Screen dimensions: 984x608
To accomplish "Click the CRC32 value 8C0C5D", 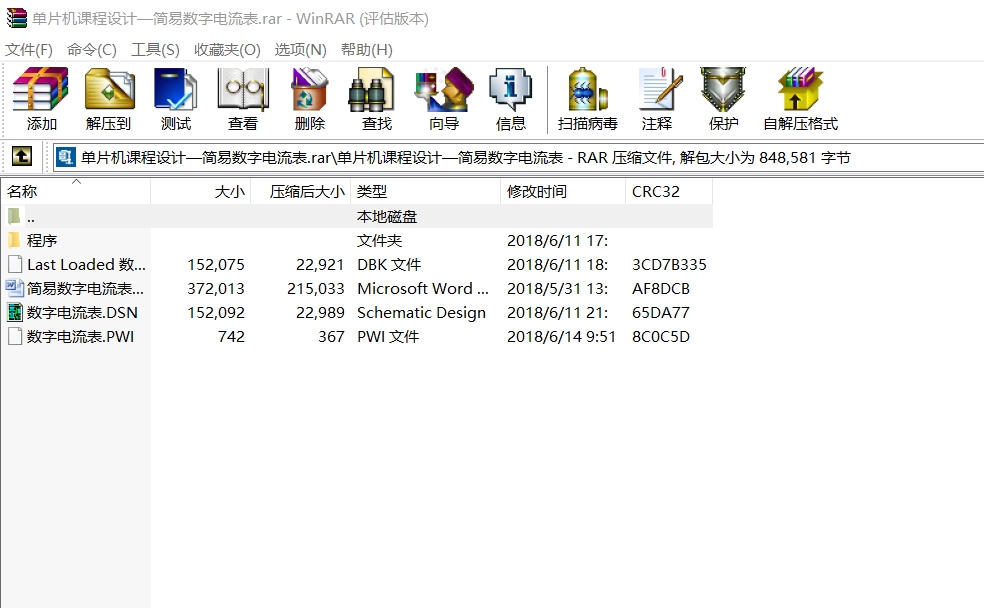I will [661, 336].
